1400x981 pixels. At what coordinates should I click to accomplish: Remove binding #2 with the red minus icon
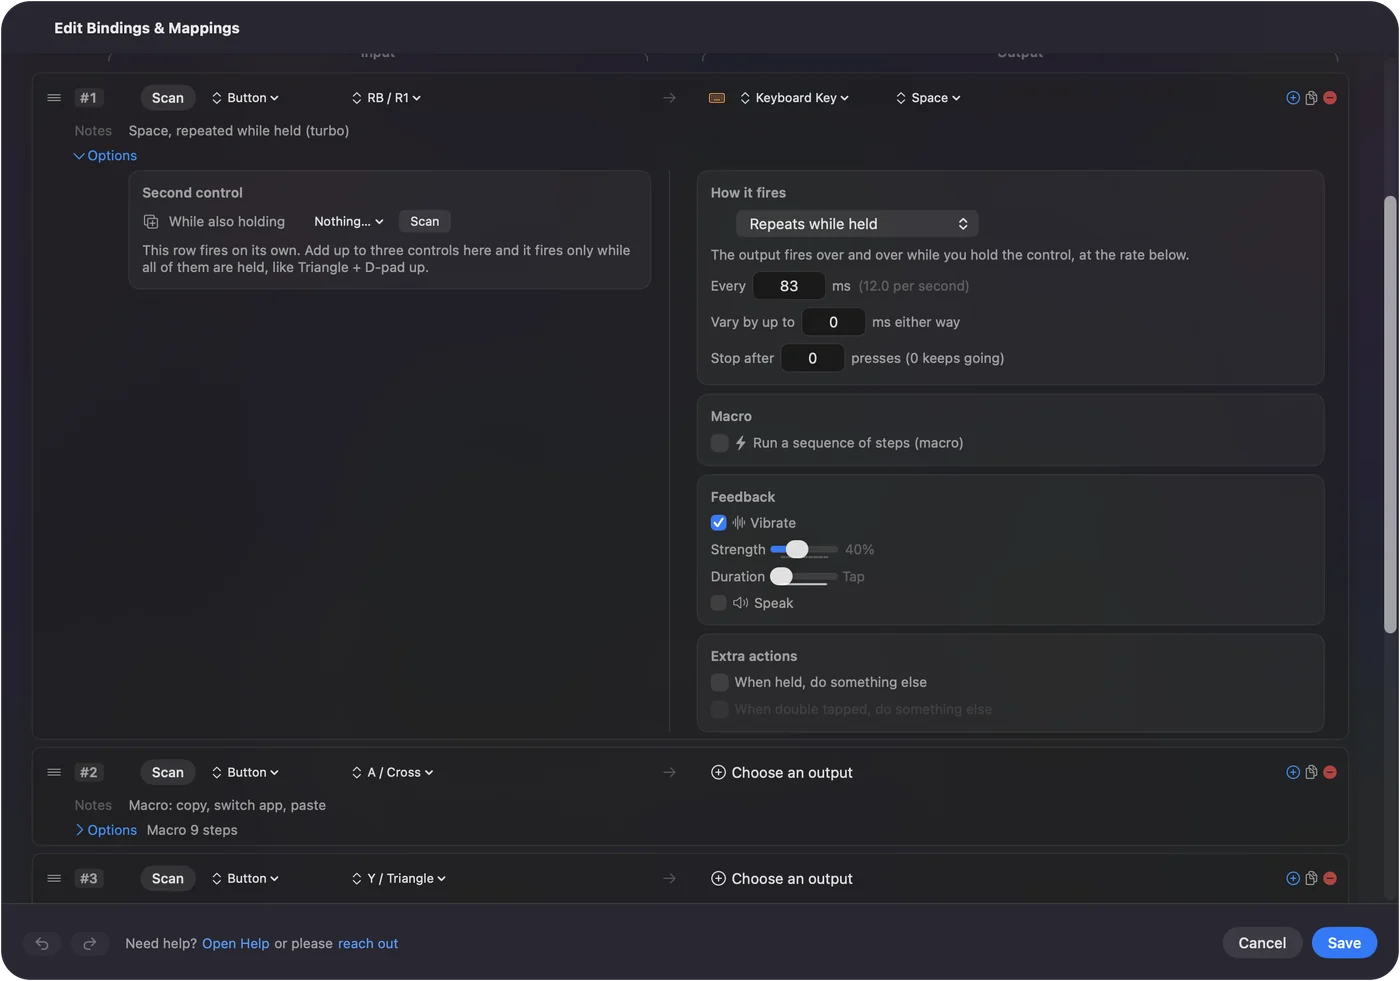click(x=1330, y=772)
